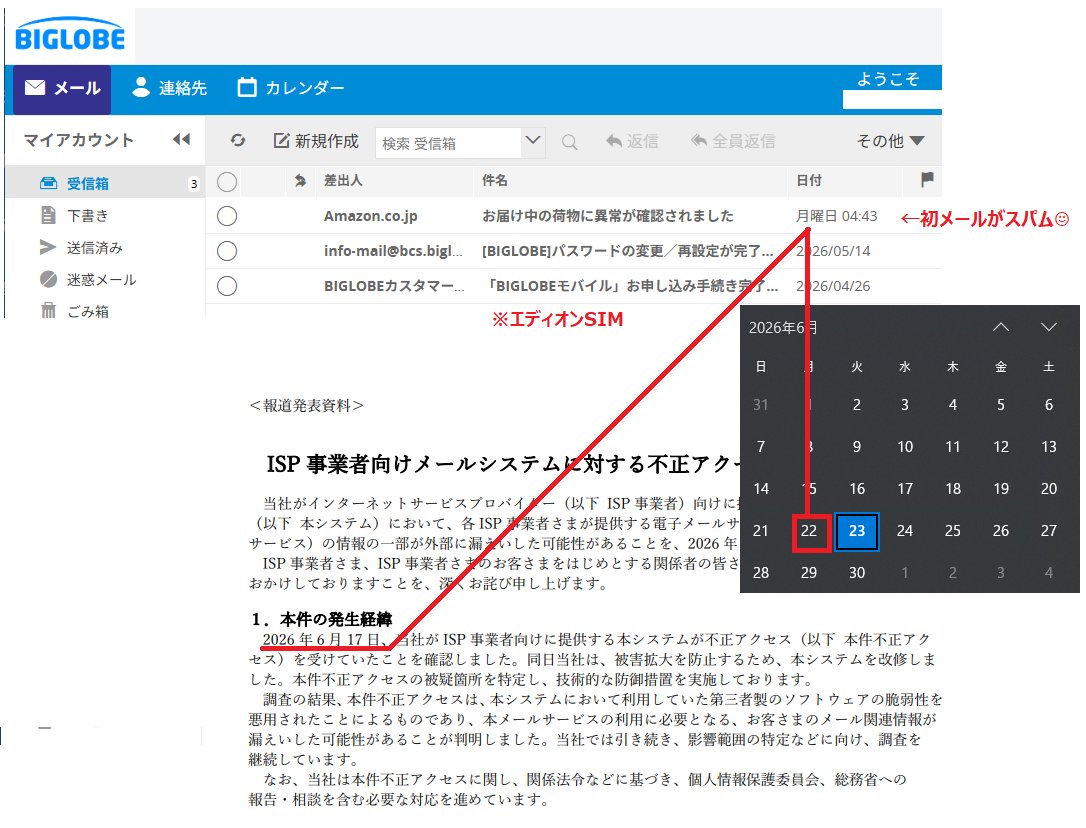Select June 28 in the calendar
Viewport: 1086px width, 828px height.
760,573
